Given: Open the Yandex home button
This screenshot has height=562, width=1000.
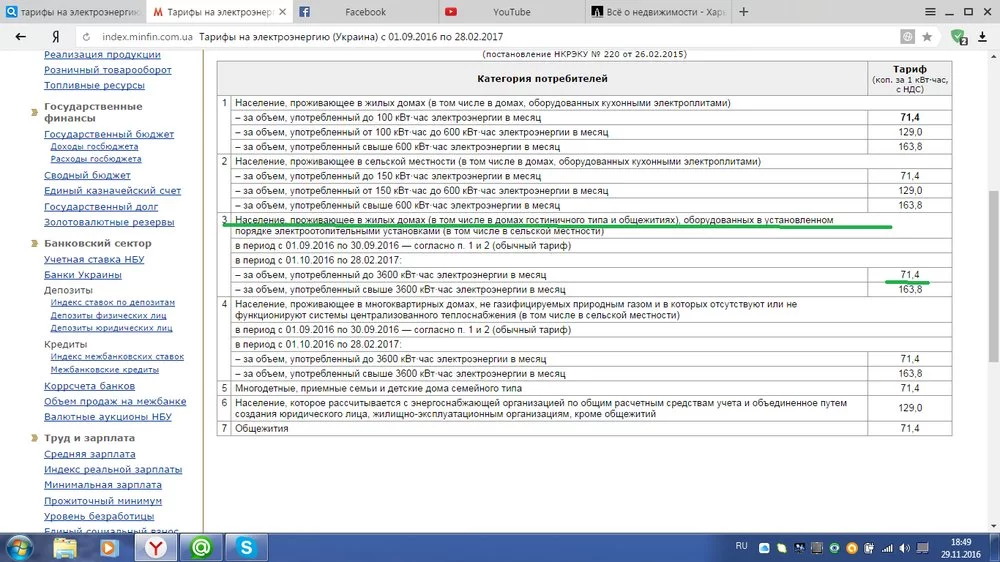Looking at the screenshot, I should (55, 37).
